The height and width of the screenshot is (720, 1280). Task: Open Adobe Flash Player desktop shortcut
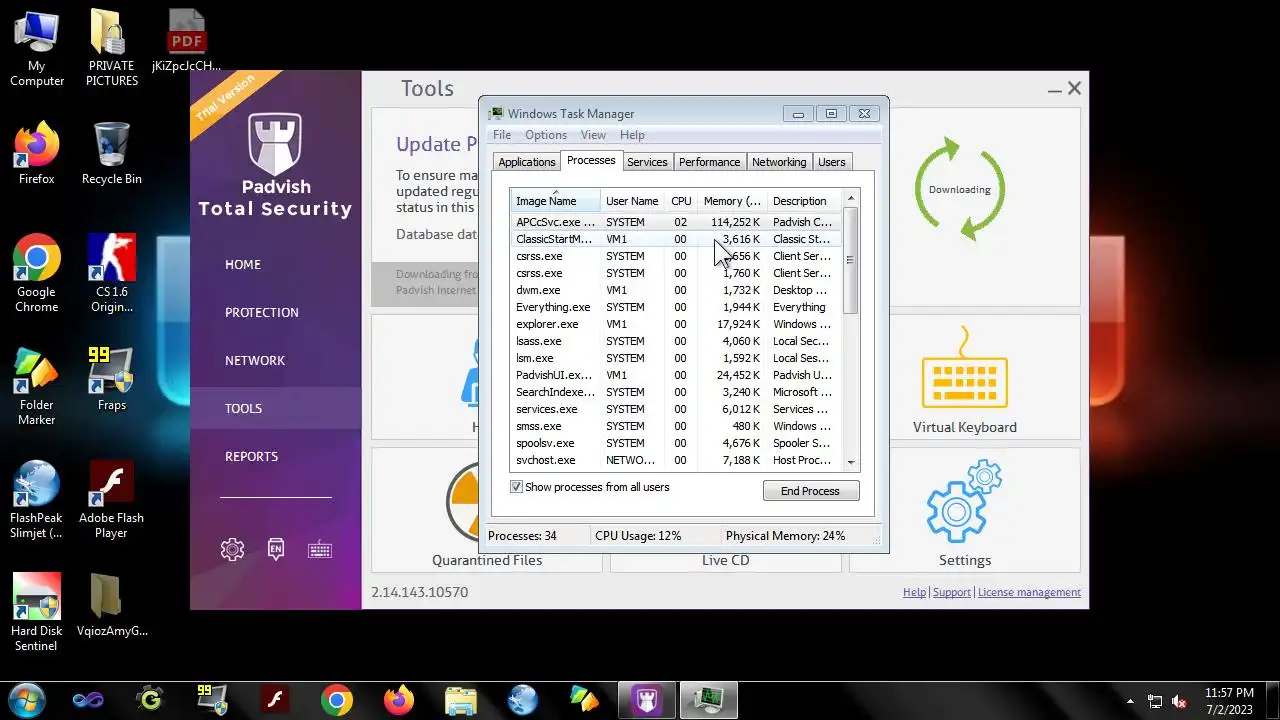click(x=111, y=500)
